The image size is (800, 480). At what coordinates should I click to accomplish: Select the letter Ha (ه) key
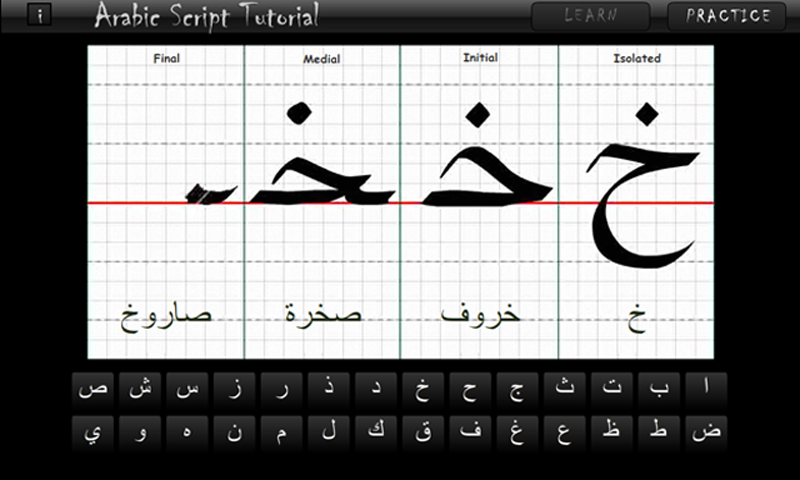coord(187,433)
